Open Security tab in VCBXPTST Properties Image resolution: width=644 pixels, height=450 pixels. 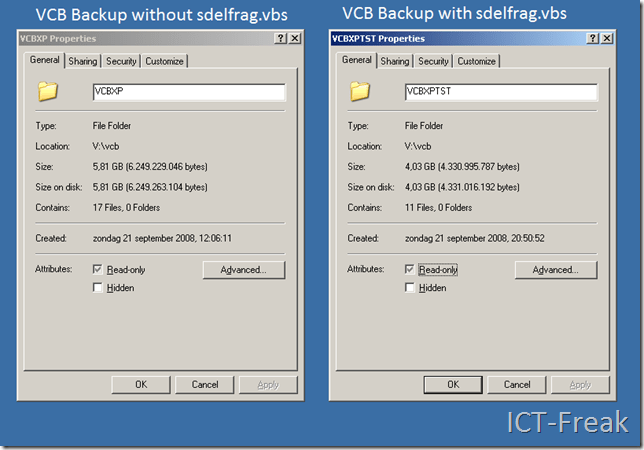[x=433, y=61]
